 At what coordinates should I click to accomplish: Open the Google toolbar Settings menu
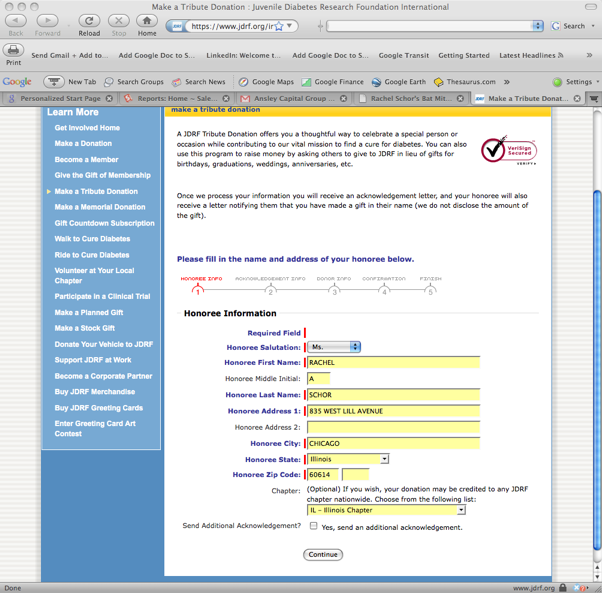click(575, 82)
